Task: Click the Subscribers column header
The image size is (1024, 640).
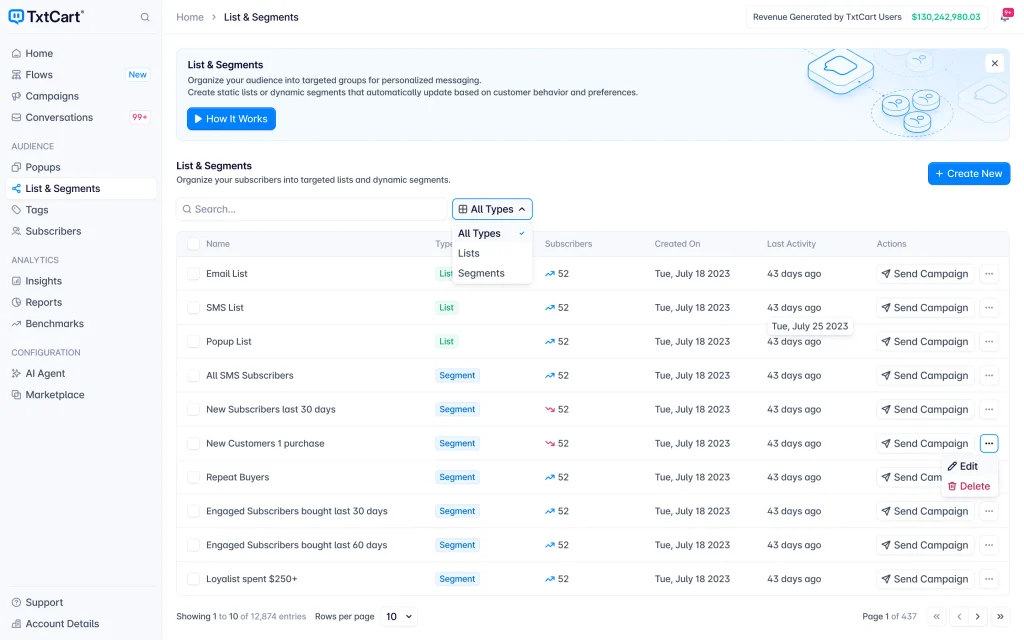Action: (568, 244)
